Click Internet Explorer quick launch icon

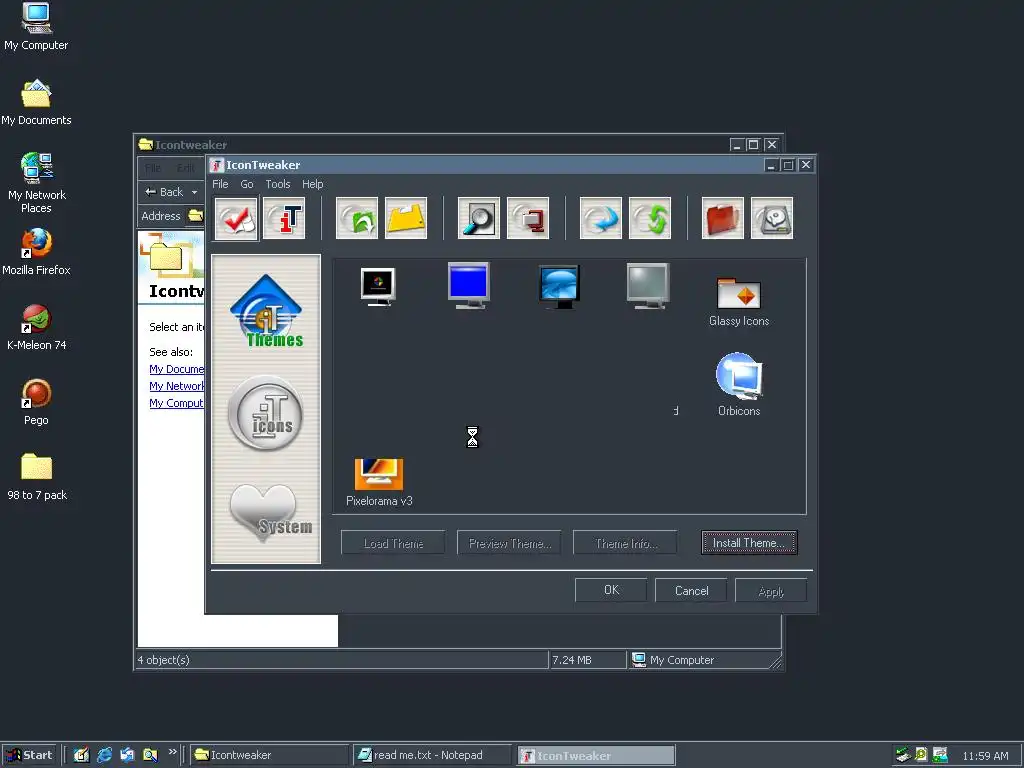[x=104, y=755]
